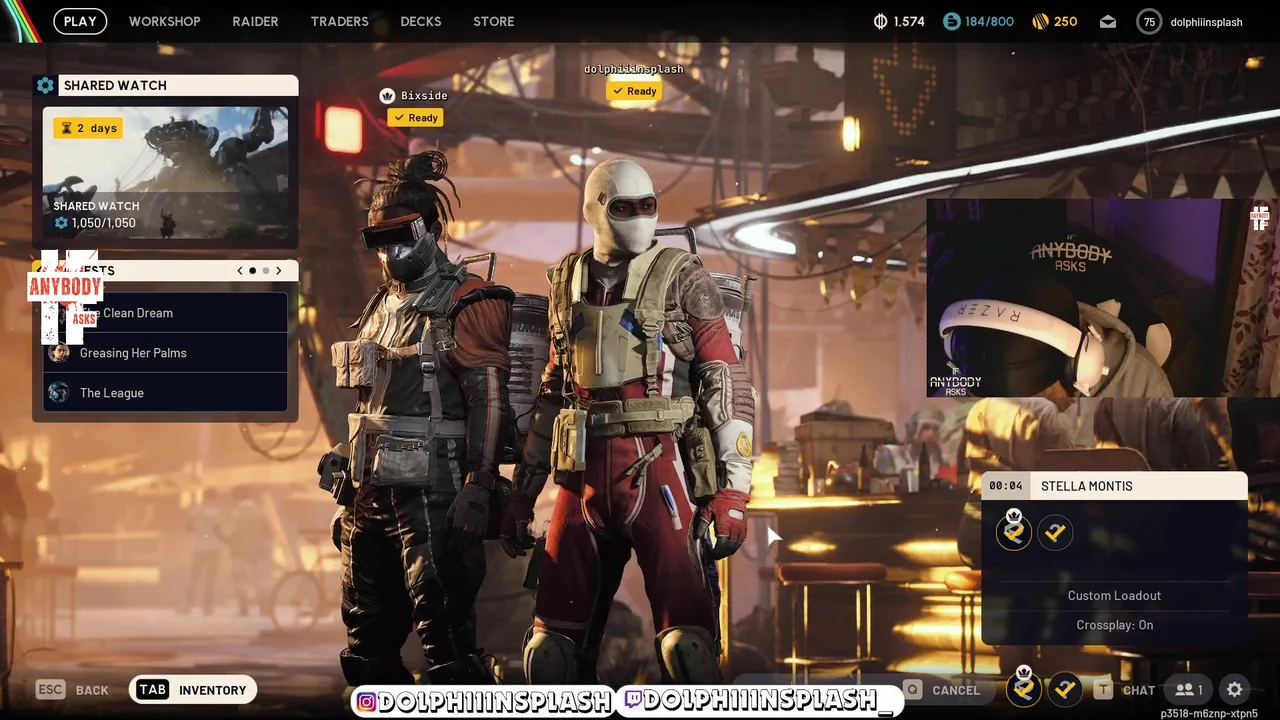Select the second quests page dot
1280x720 pixels.
[265, 271]
